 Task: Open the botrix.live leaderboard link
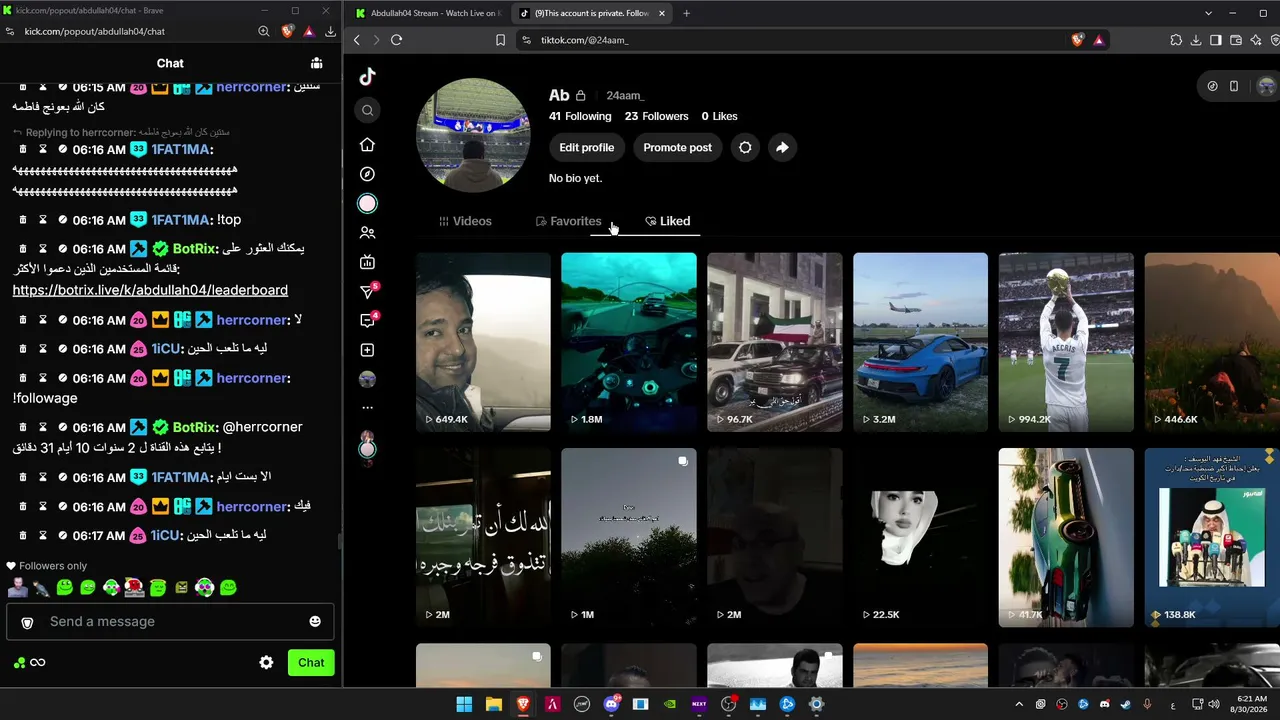click(150, 290)
